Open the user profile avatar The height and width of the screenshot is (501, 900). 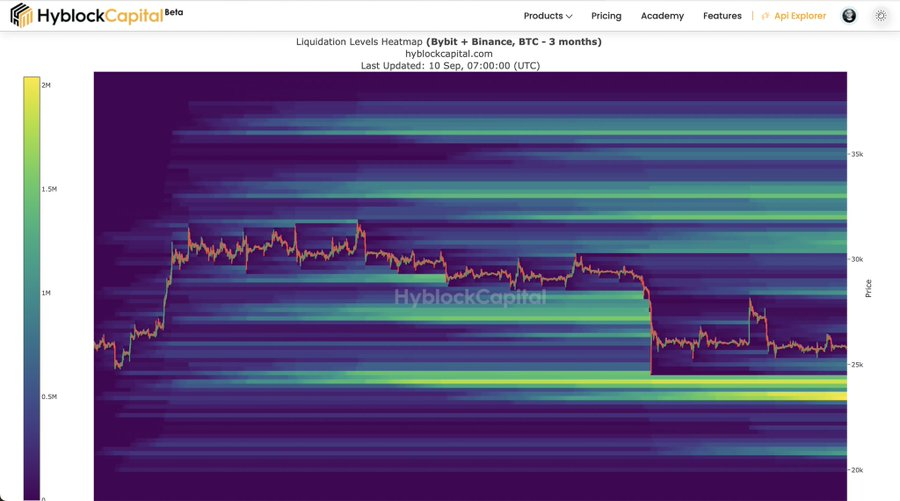[x=849, y=15]
